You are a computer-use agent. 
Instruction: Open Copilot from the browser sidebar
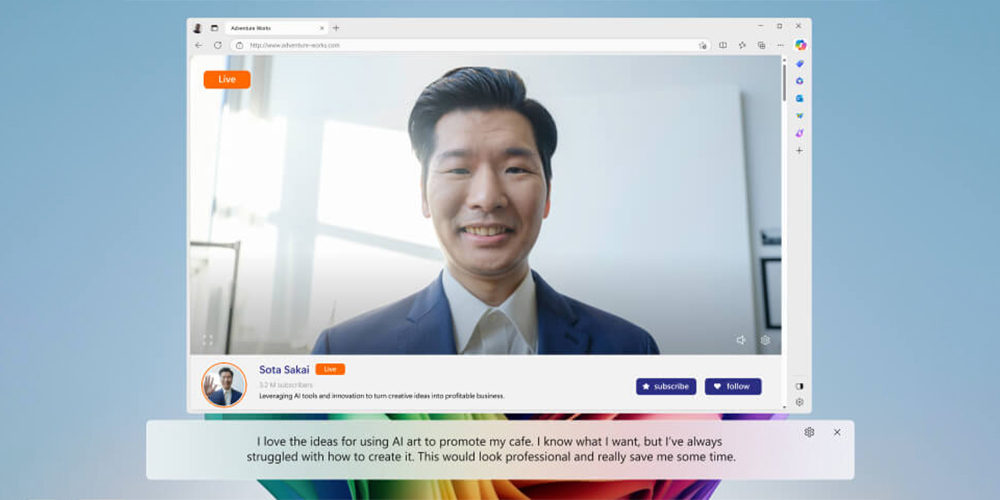pyautogui.click(x=800, y=45)
